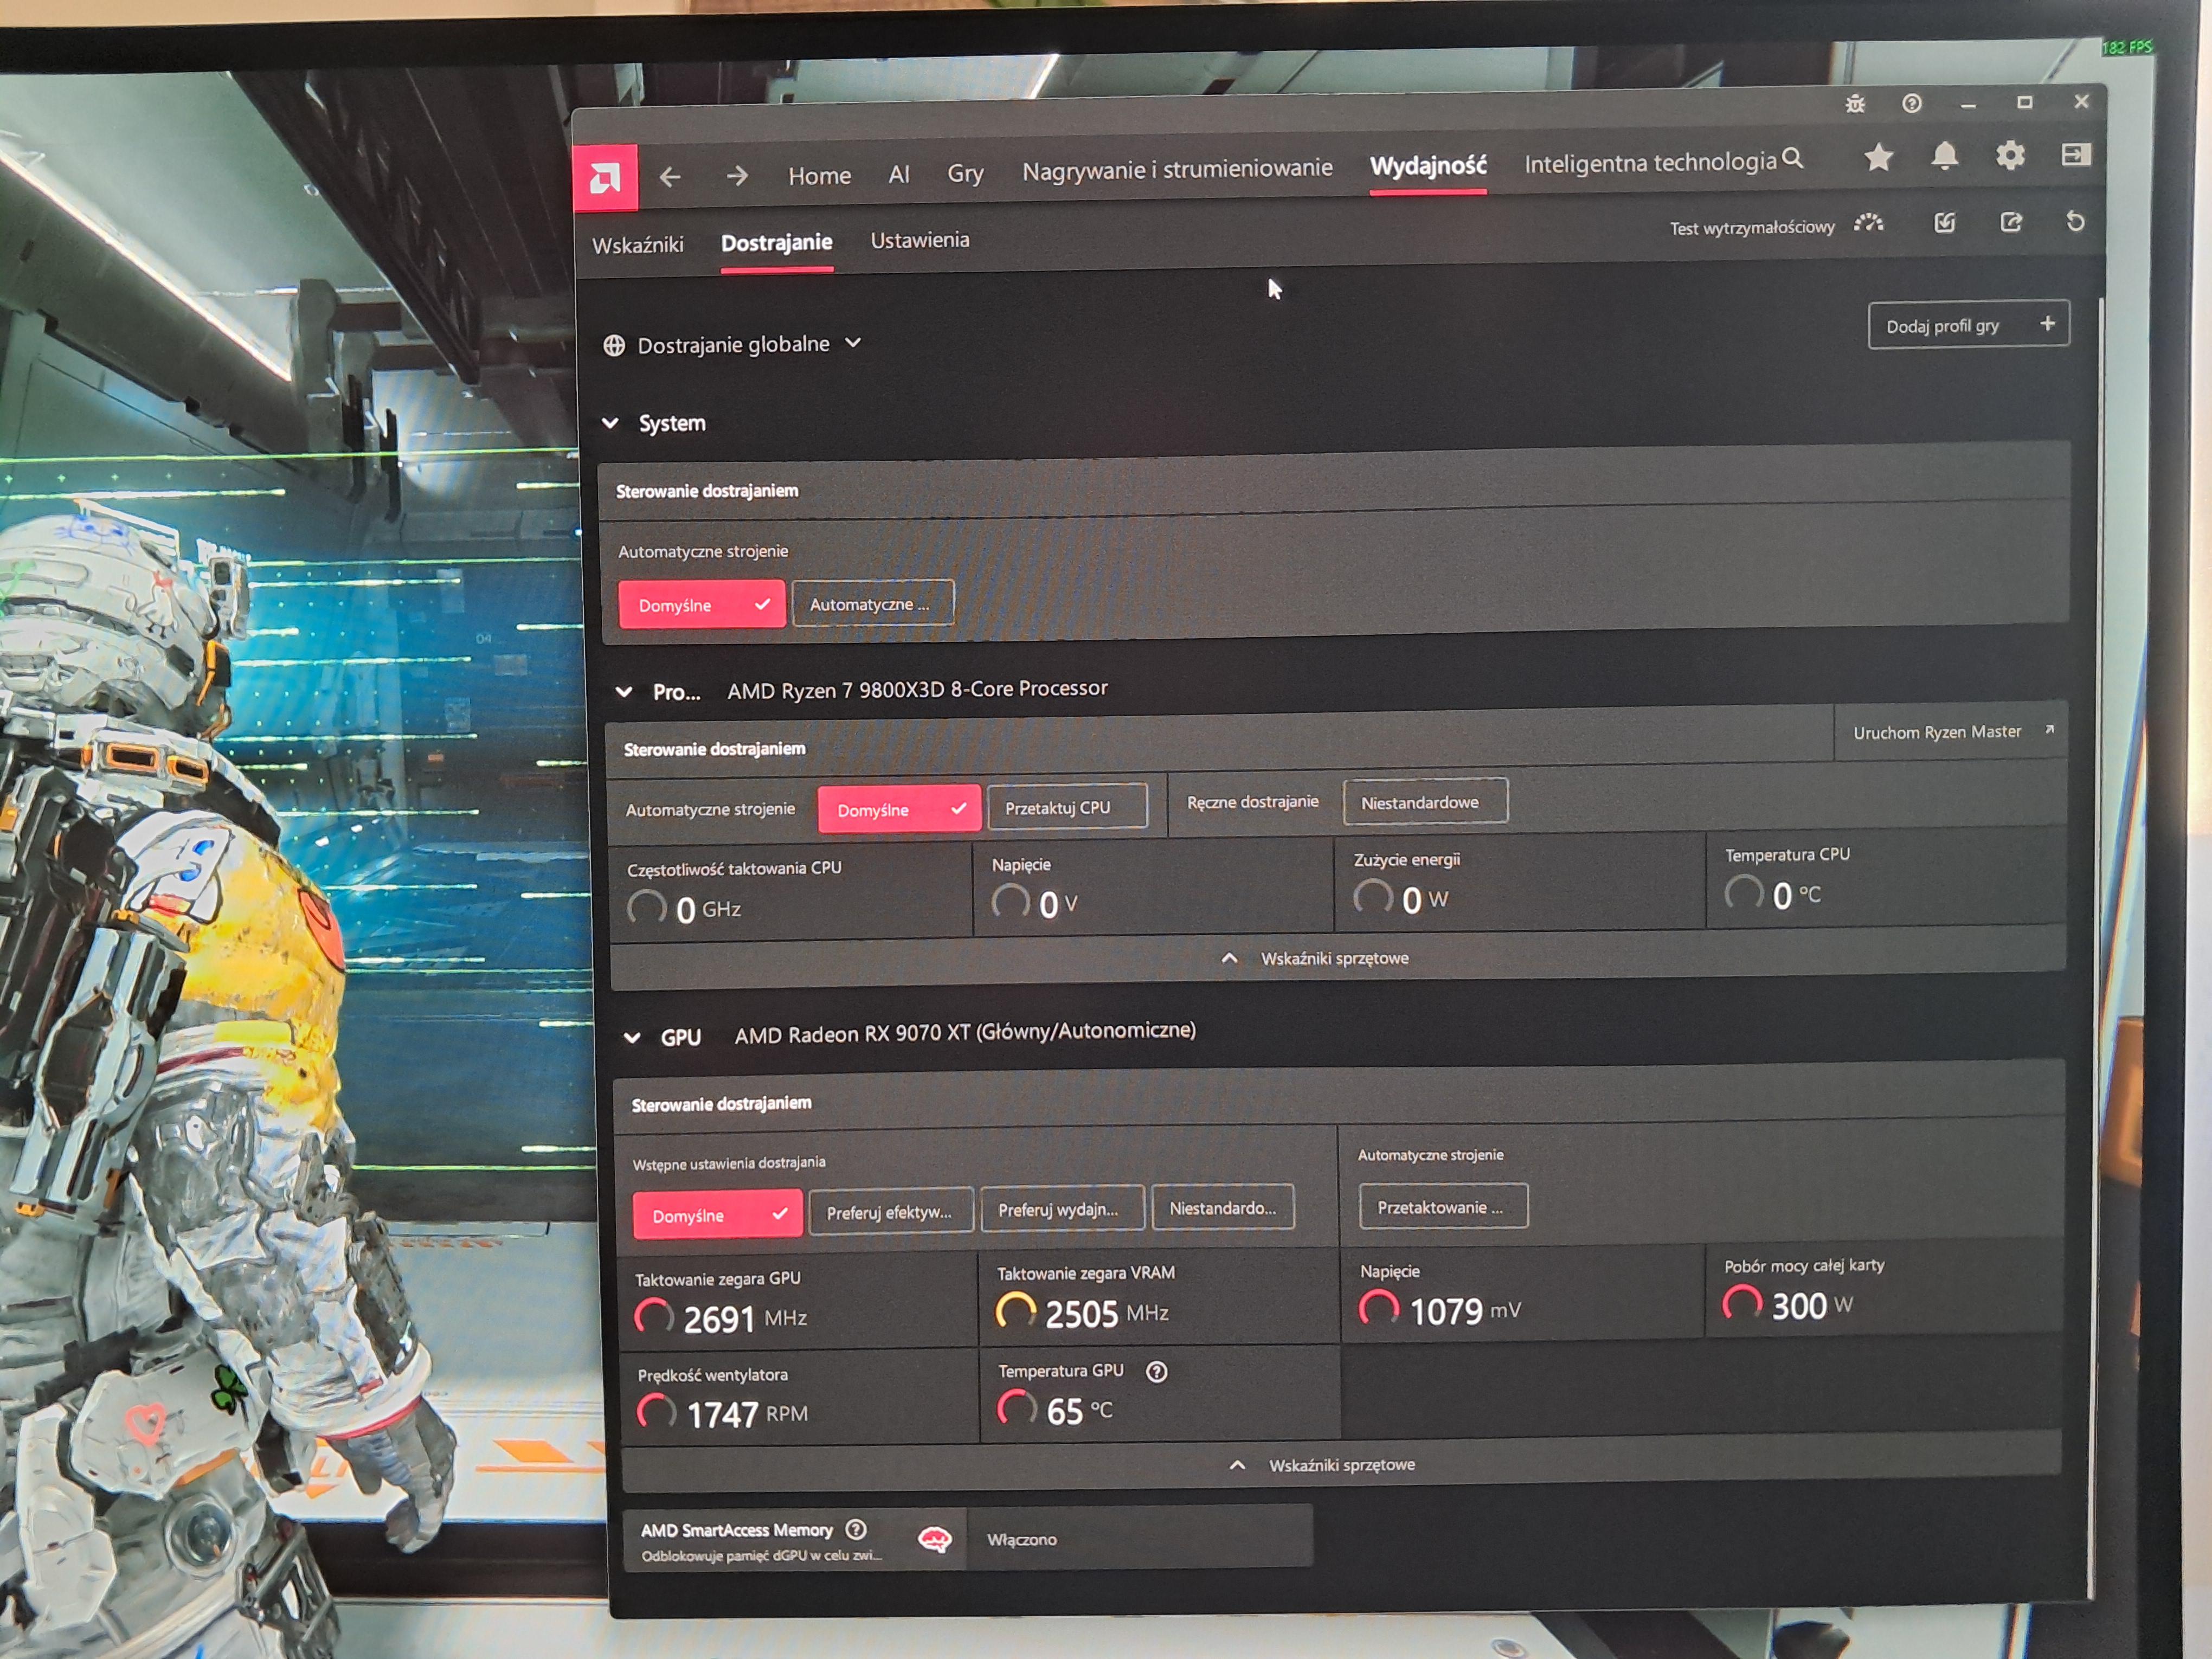
Task: Click the globe icon beside Dostrajanie globalne
Action: (614, 346)
